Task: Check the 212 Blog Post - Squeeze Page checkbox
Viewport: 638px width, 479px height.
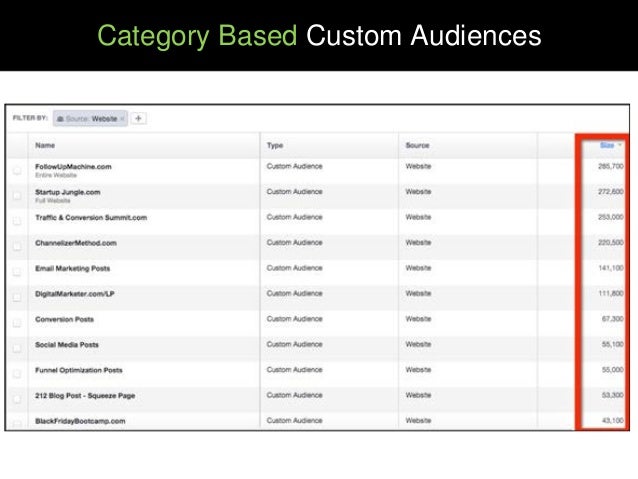Action: 17,399
